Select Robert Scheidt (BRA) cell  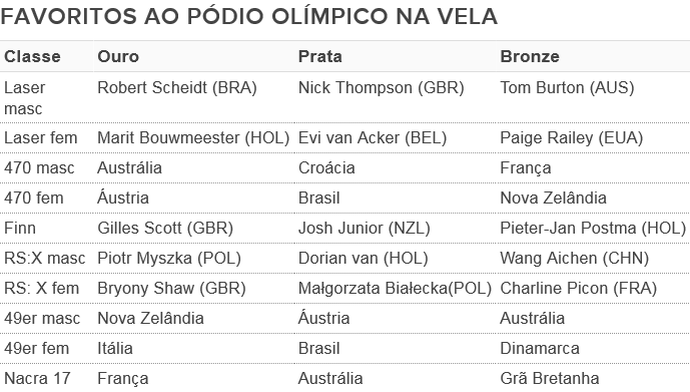[x=177, y=88]
